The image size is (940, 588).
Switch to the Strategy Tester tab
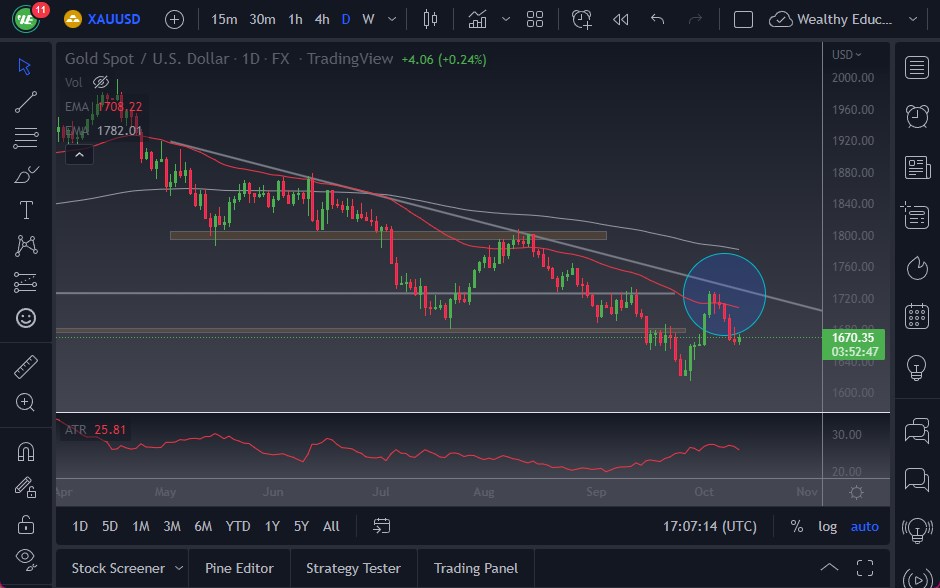(353, 568)
